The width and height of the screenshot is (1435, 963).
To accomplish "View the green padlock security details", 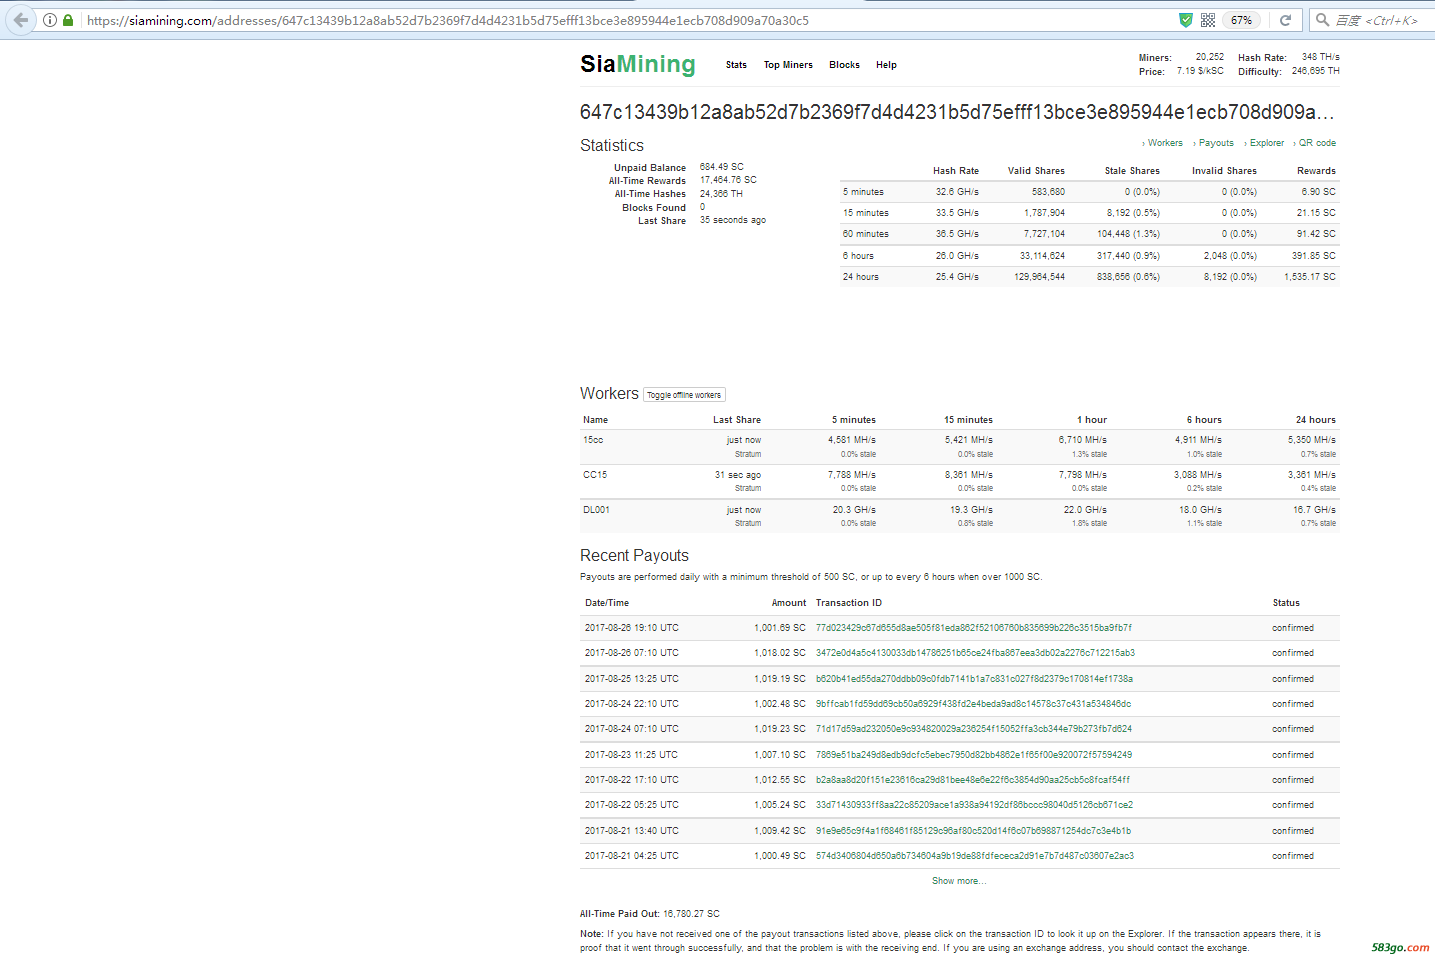I will point(68,20).
